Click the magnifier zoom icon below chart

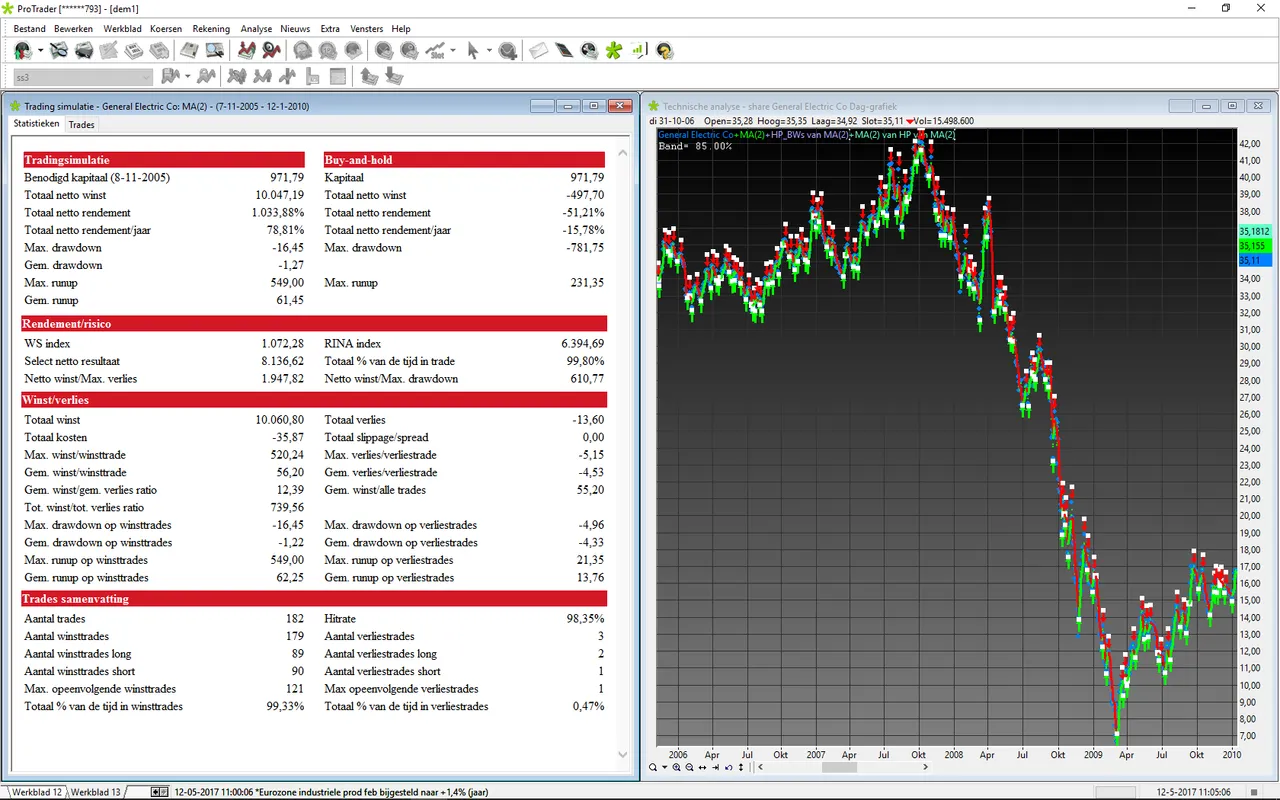tap(652, 767)
